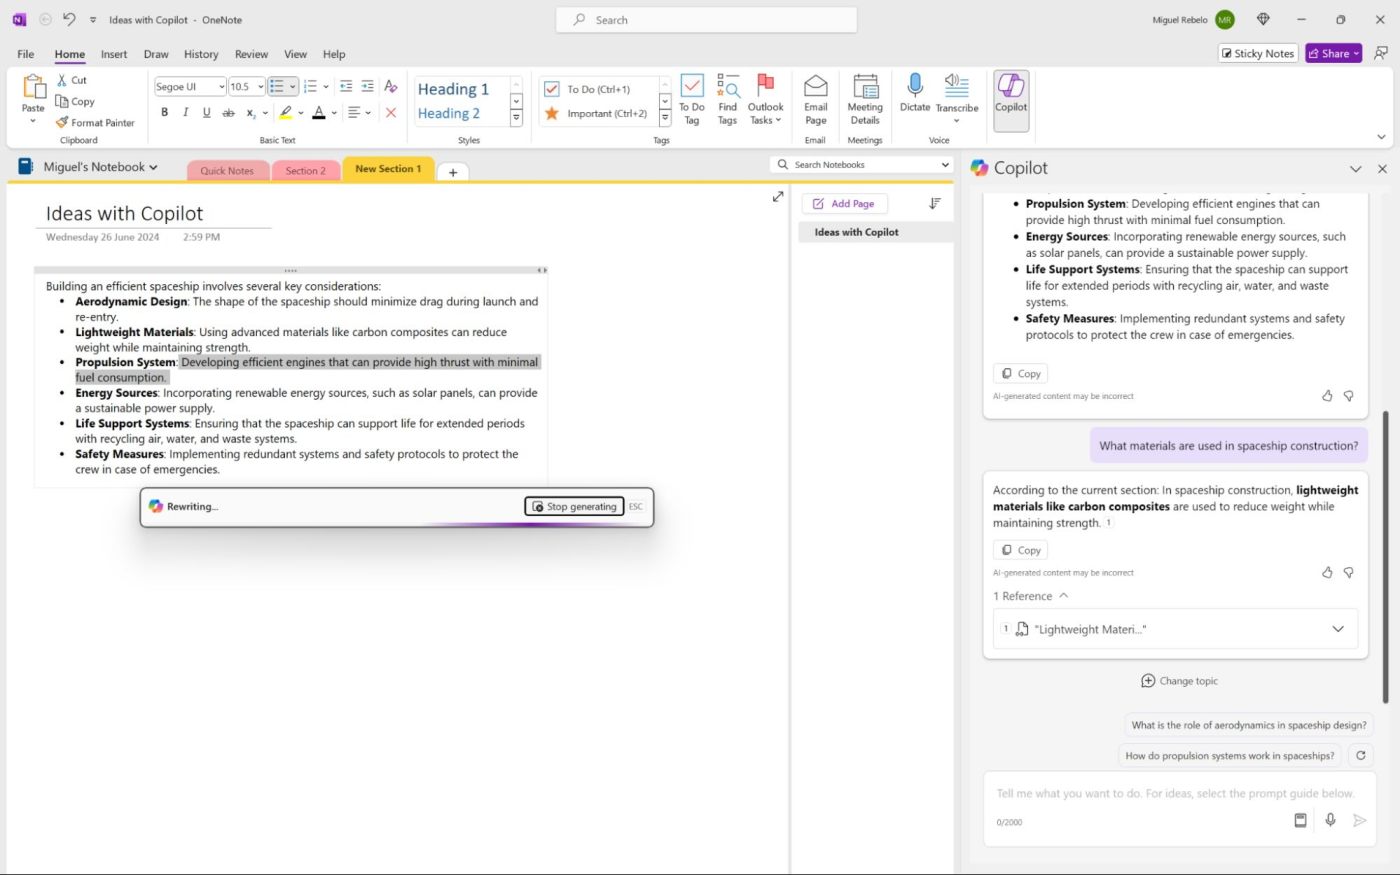Sort pages in the page list

pyautogui.click(x=935, y=203)
